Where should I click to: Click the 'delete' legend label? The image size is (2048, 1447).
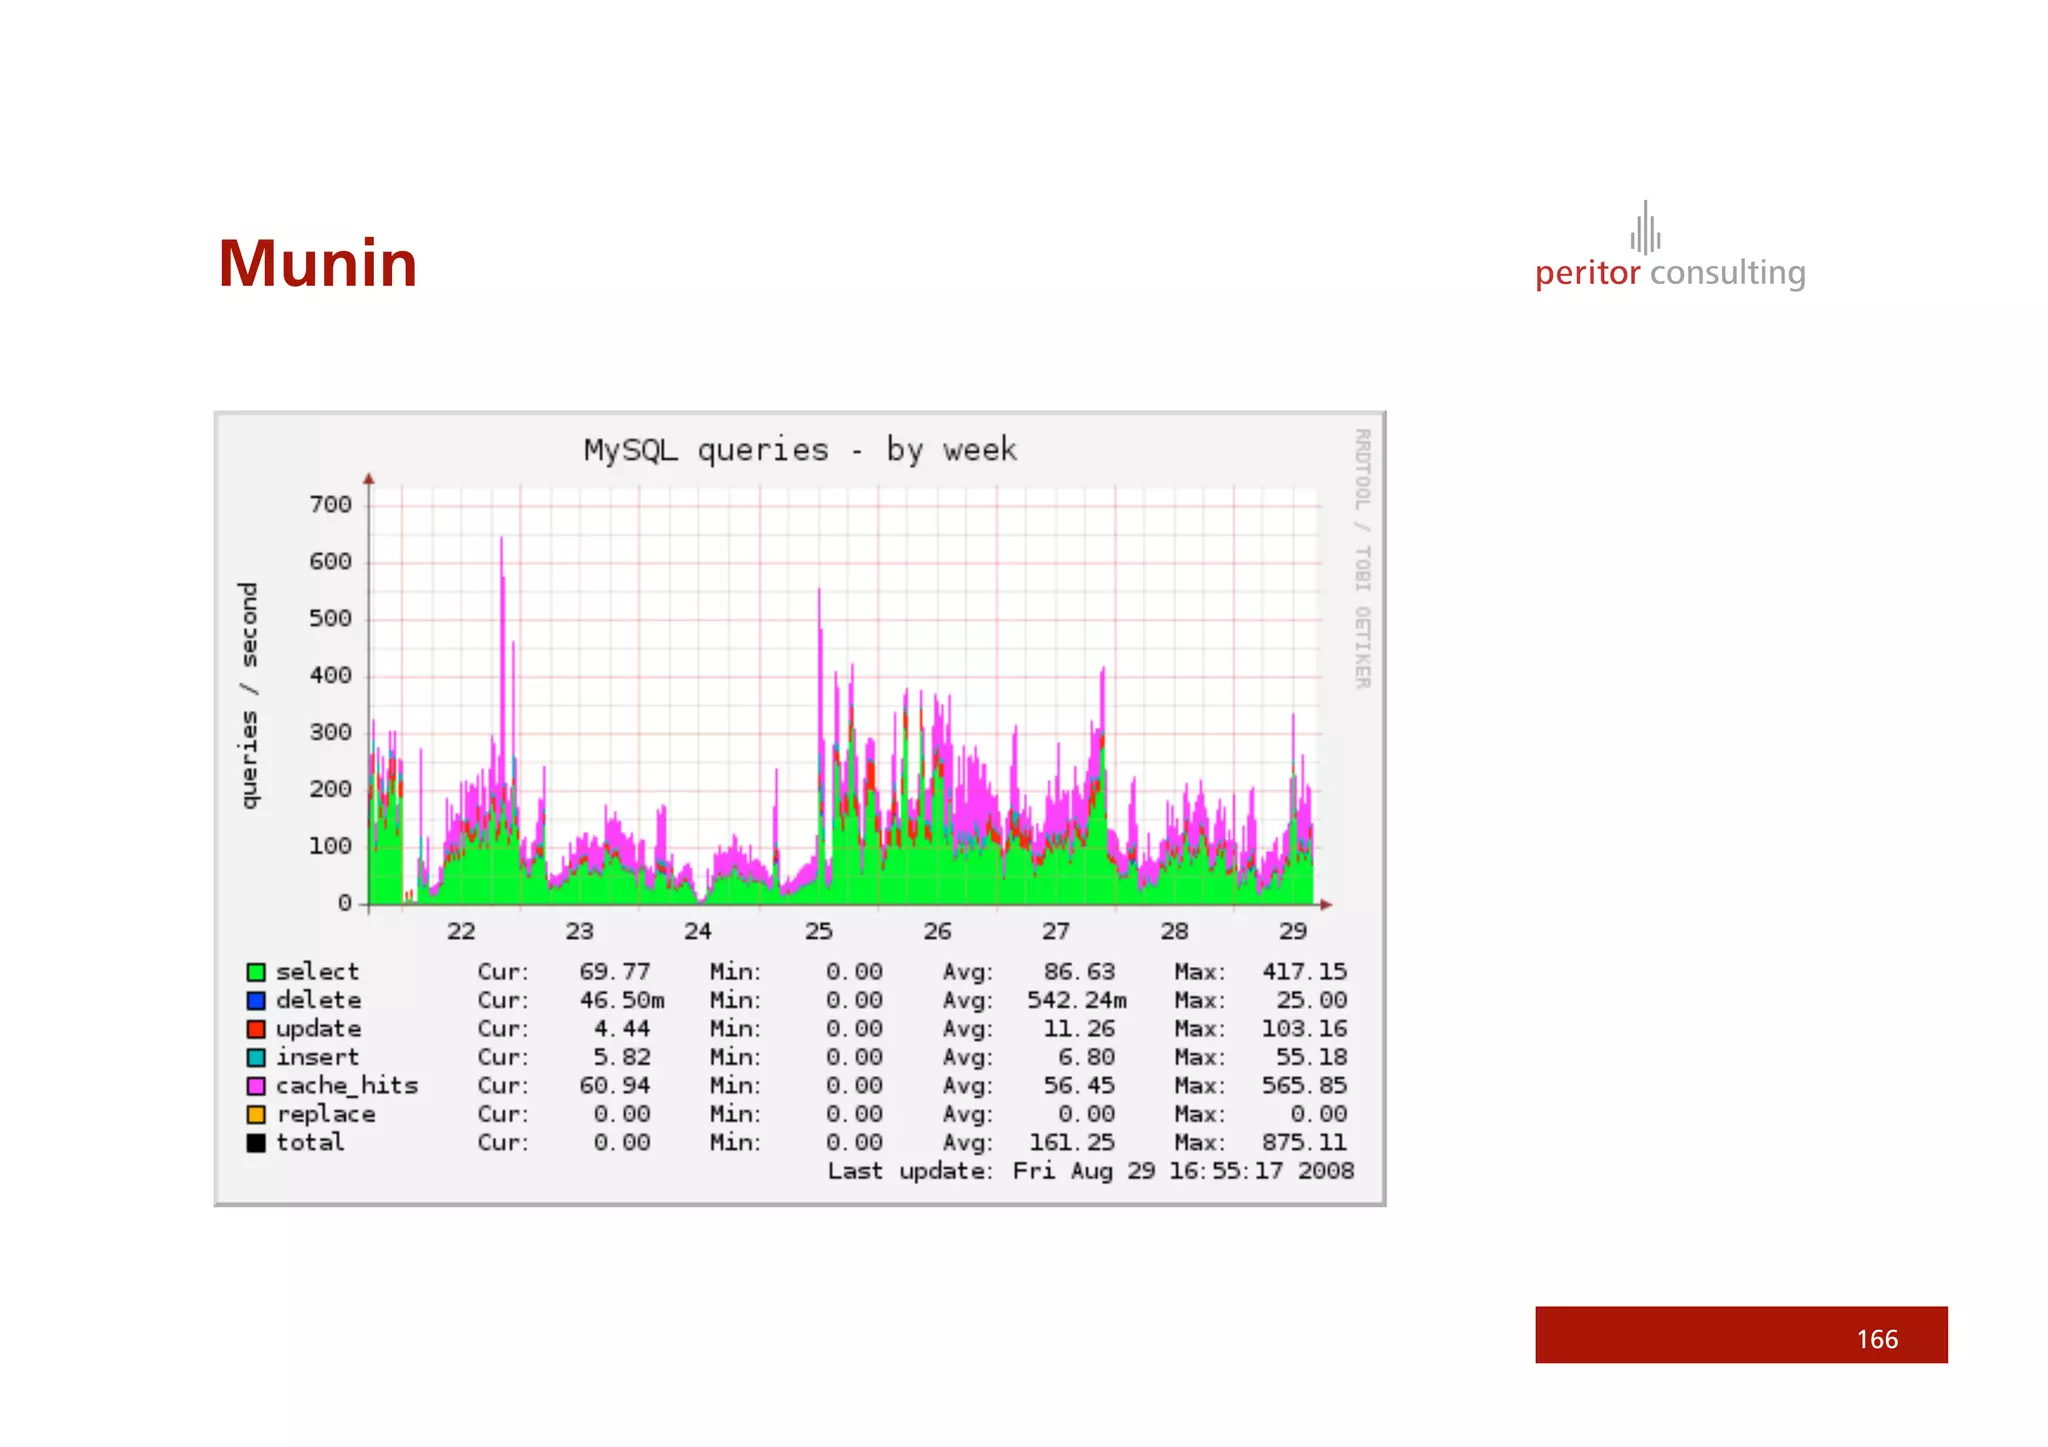coord(319,1000)
